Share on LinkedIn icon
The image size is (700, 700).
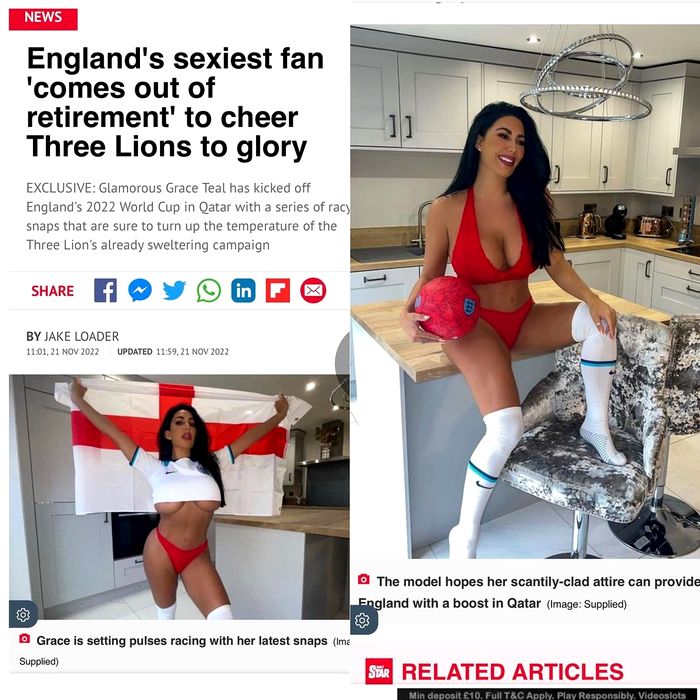243,291
